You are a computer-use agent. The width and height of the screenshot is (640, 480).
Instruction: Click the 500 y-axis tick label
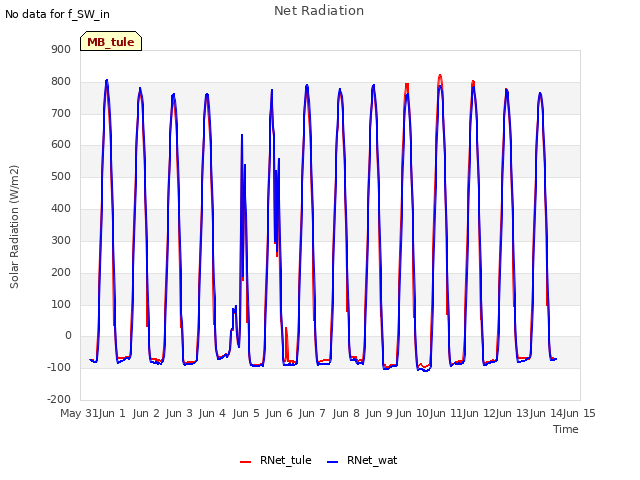click(61, 176)
